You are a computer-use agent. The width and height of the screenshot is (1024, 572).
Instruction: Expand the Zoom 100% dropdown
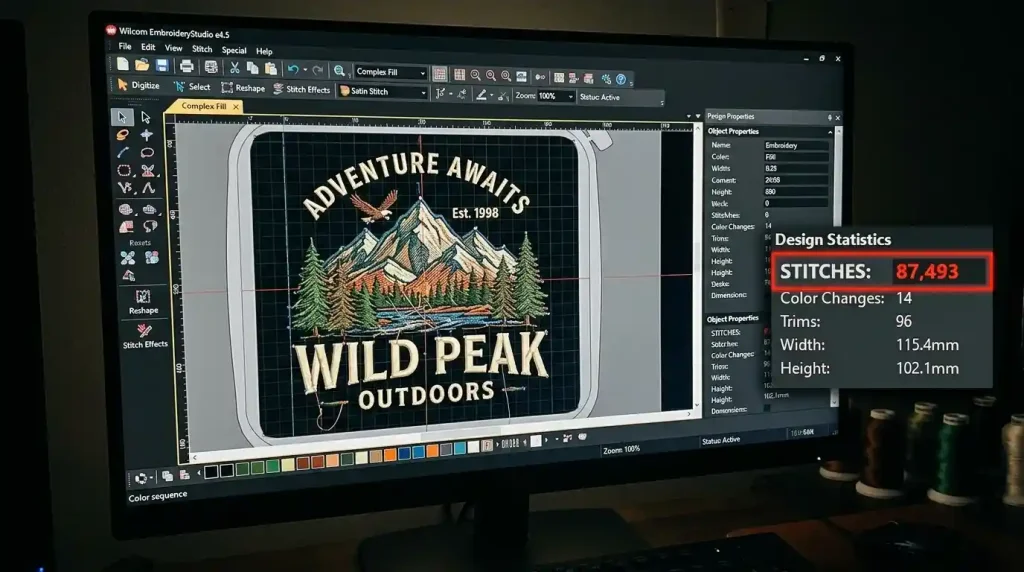point(570,96)
